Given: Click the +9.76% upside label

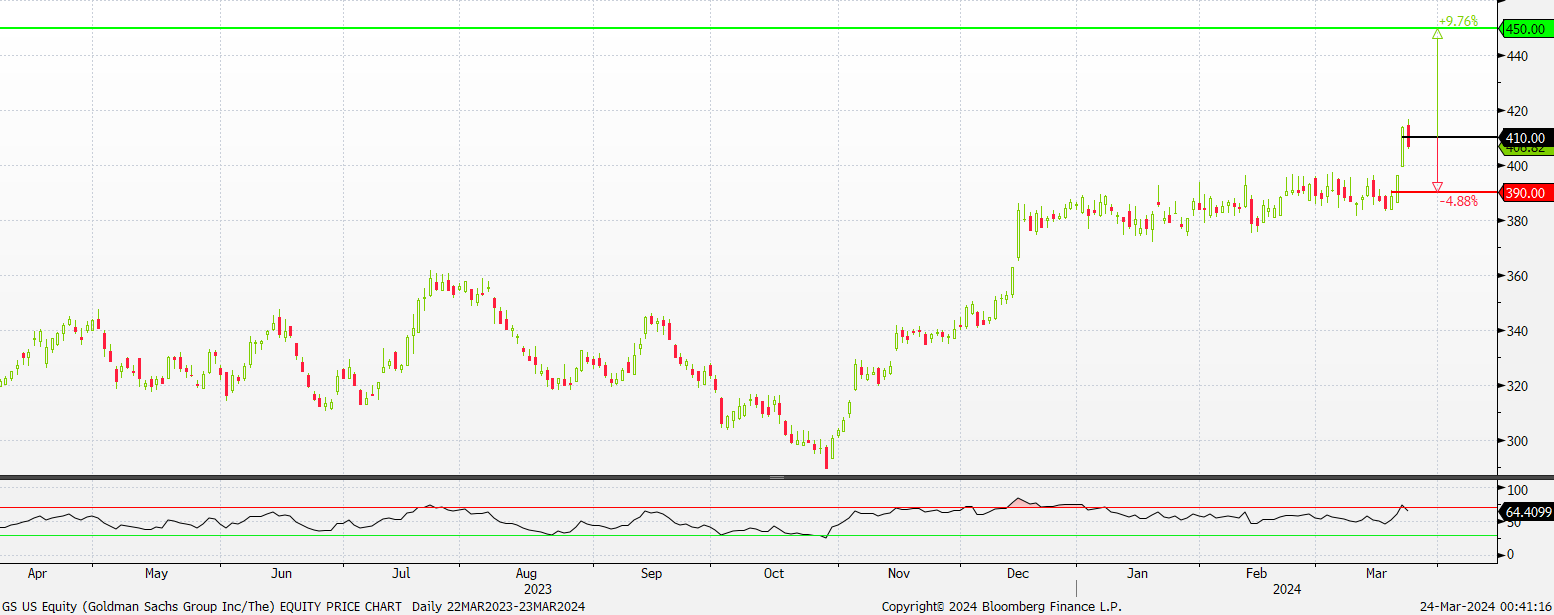Looking at the screenshot, I should point(1458,20).
